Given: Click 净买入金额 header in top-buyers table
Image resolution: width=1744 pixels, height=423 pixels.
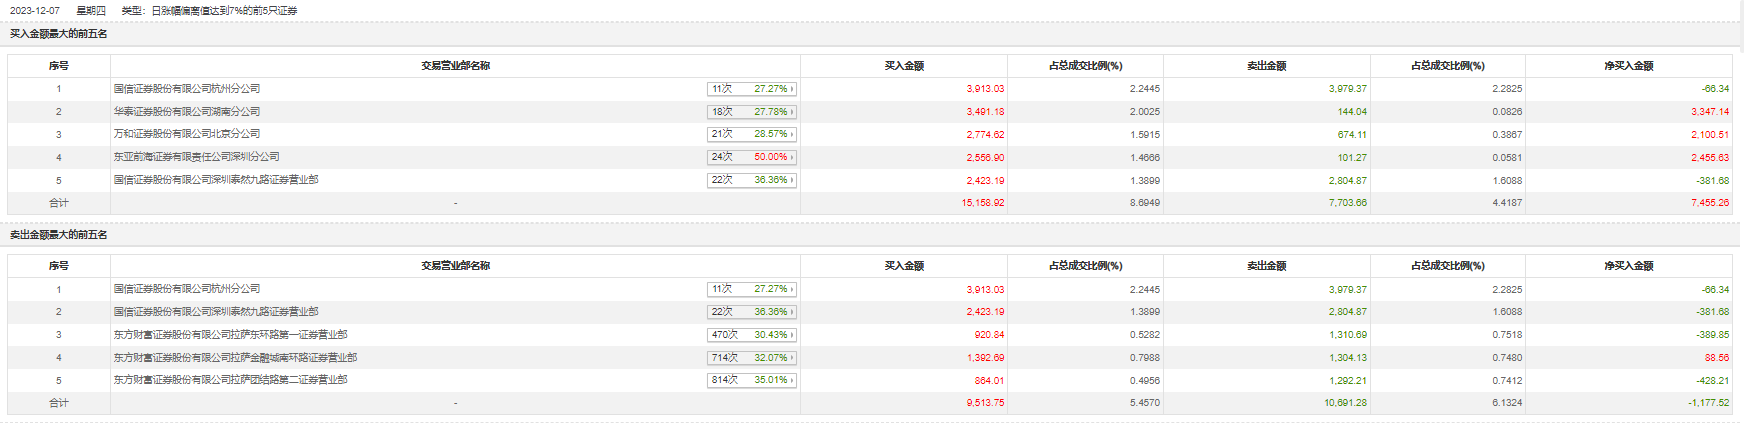Looking at the screenshot, I should [1629, 66].
